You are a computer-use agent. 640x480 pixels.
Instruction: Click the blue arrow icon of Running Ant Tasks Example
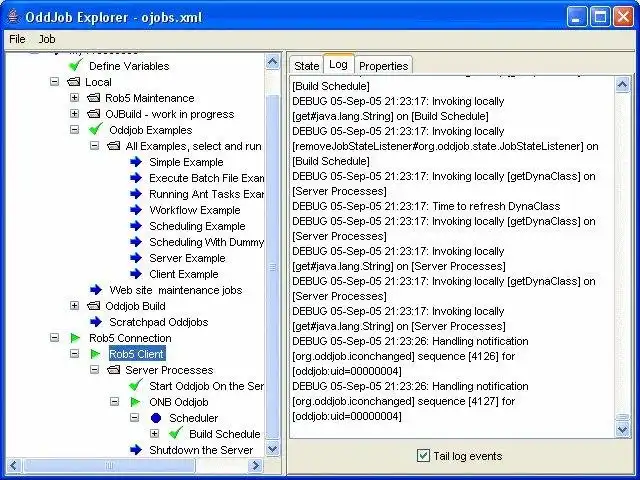click(x=136, y=194)
